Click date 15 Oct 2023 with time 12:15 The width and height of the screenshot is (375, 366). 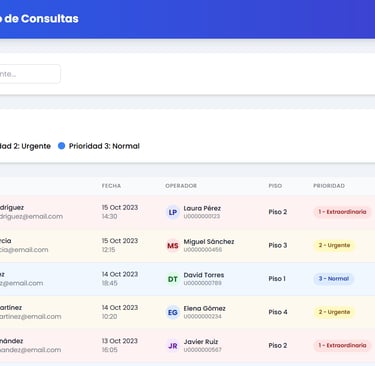click(120, 245)
